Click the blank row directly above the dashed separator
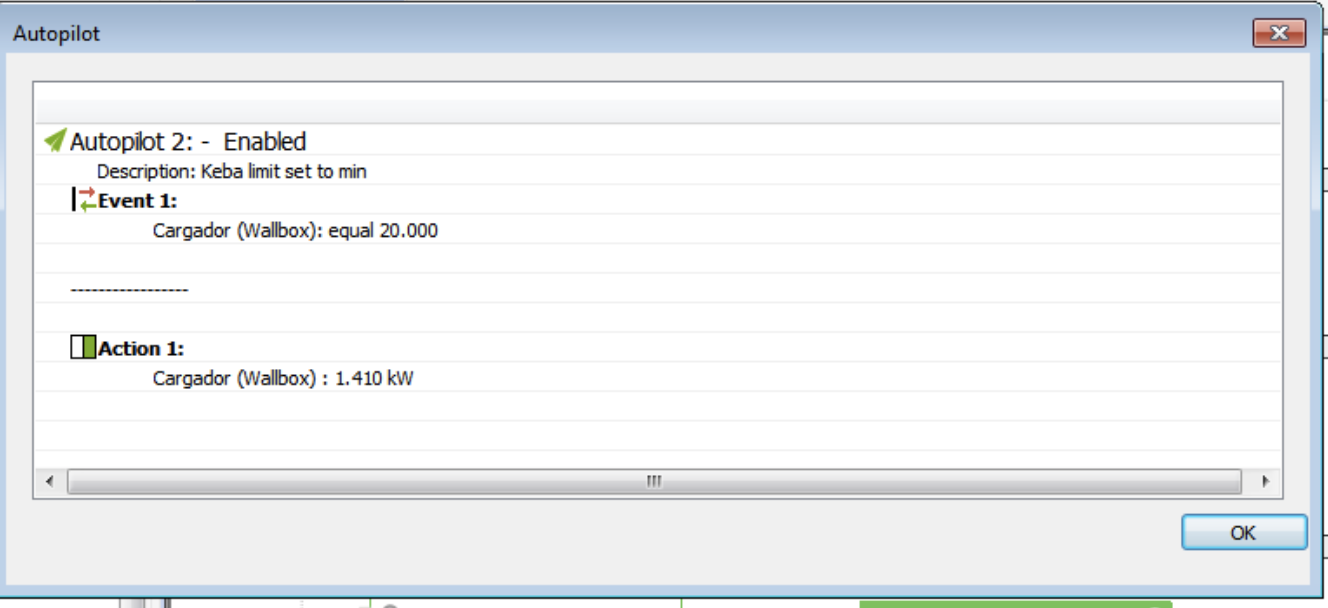This screenshot has width=1328, height=608. [x=658, y=259]
